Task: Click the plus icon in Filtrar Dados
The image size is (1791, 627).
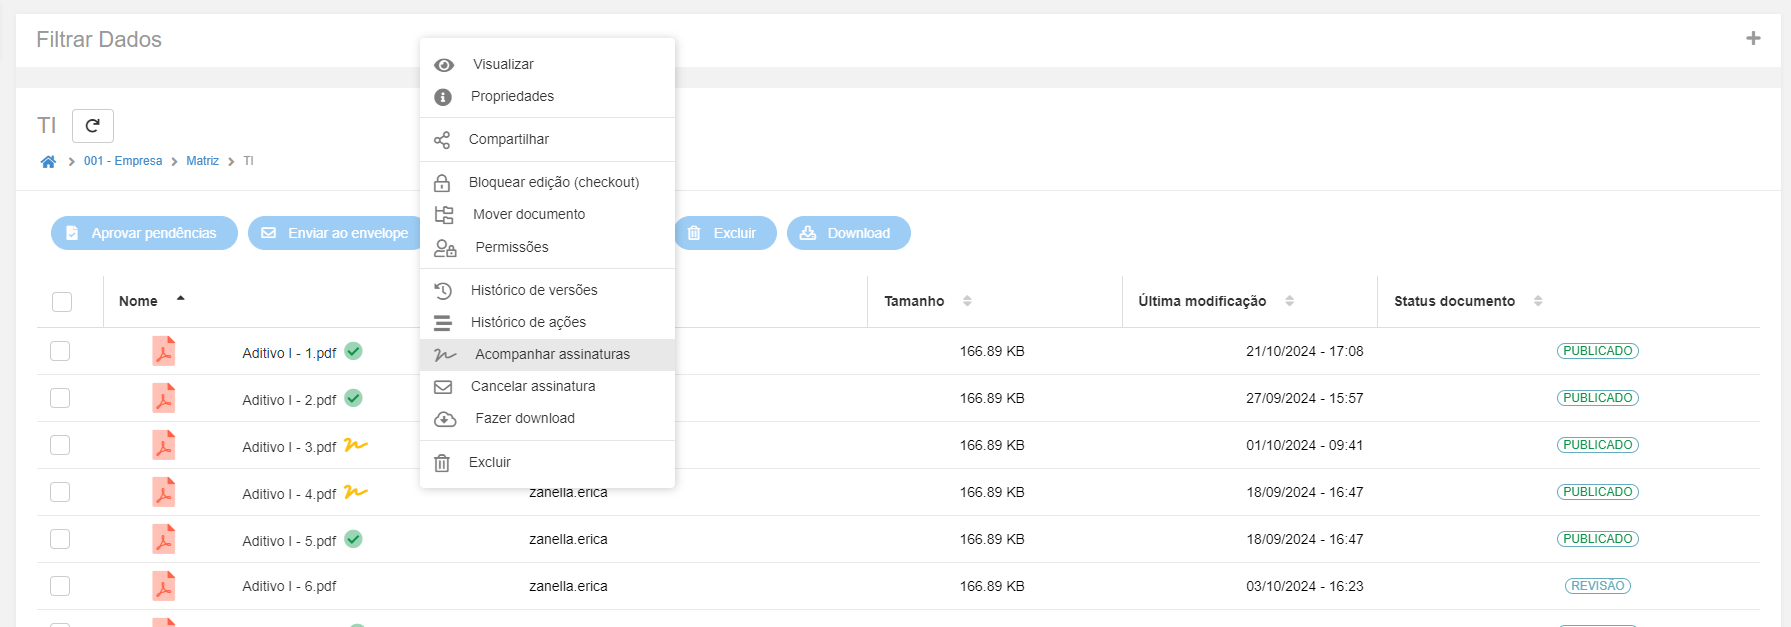Action: point(1753,38)
